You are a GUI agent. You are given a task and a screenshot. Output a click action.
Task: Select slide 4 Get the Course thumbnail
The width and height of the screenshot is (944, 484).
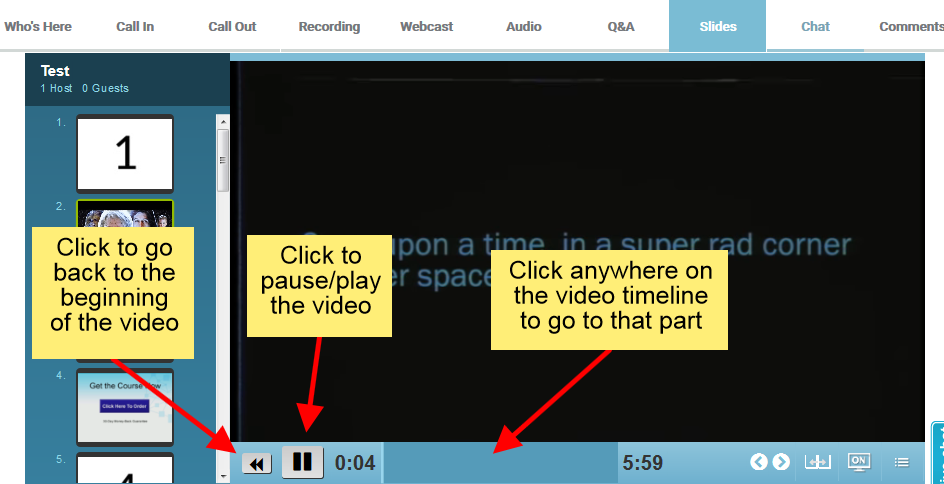pyautogui.click(x=125, y=407)
